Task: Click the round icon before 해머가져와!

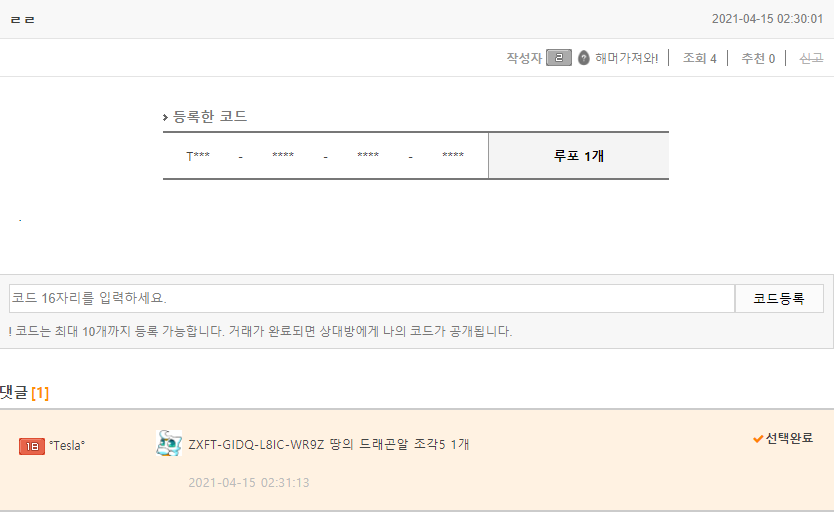Action: tap(584, 58)
